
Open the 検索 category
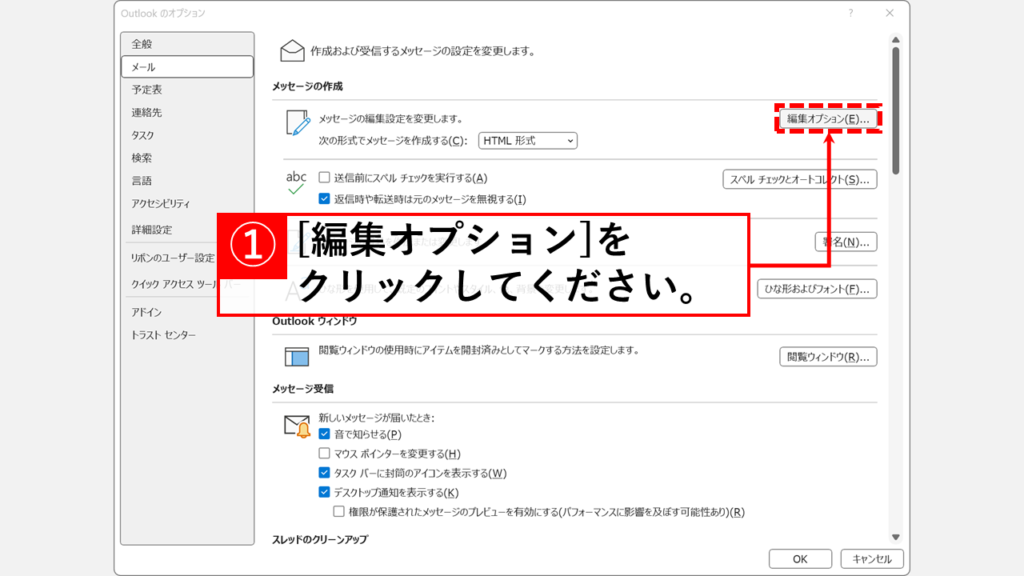coord(187,157)
